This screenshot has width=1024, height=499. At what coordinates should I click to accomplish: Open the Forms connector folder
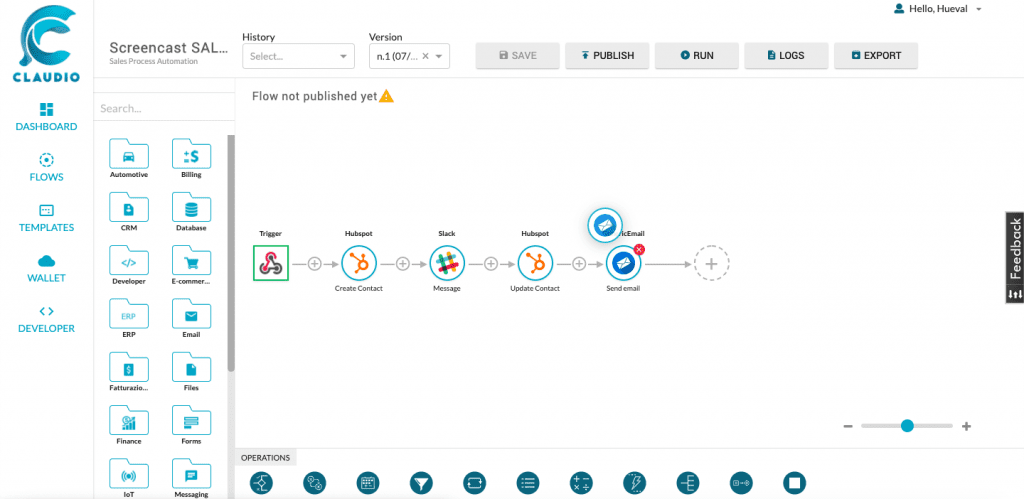[191, 426]
